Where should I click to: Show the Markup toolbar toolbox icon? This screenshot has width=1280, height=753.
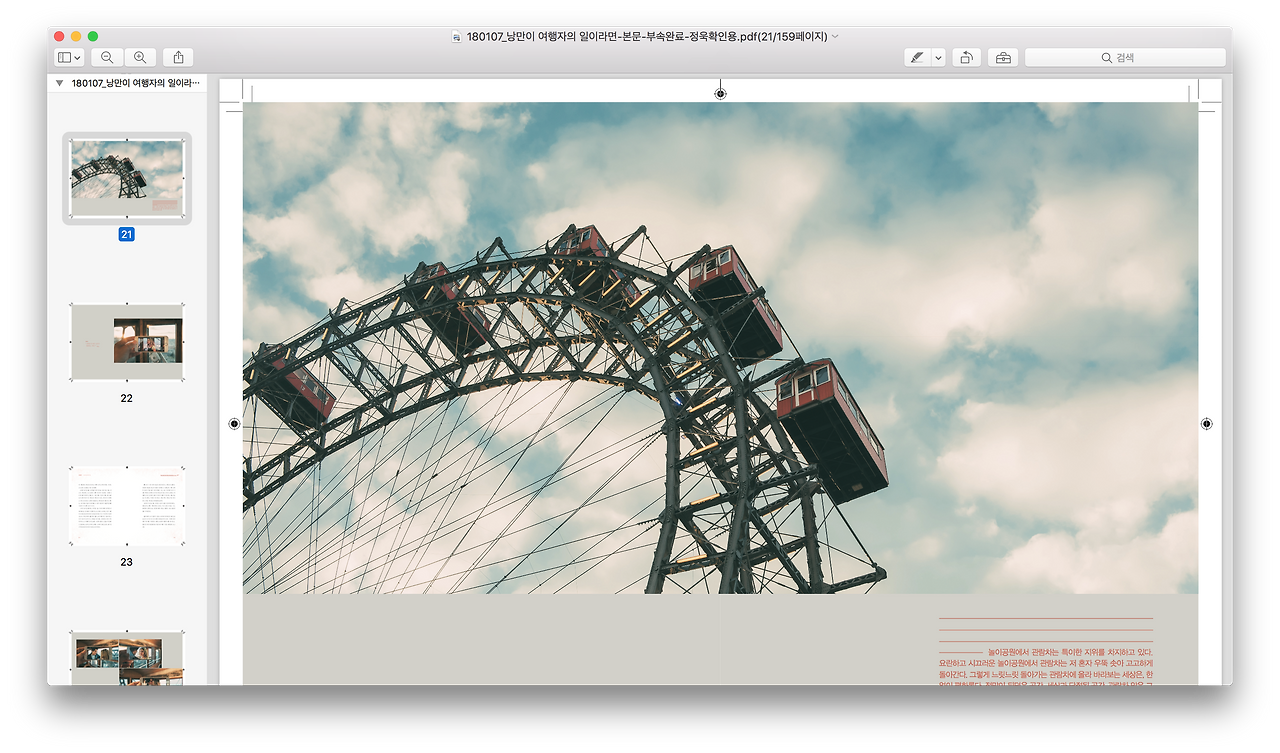pyautogui.click(x=1003, y=58)
